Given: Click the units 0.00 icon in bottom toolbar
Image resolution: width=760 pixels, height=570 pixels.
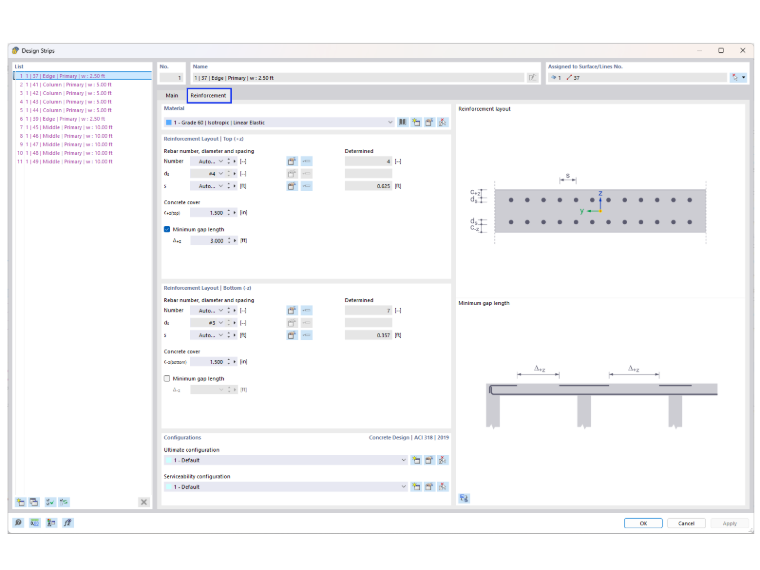Looking at the screenshot, I should (34, 522).
